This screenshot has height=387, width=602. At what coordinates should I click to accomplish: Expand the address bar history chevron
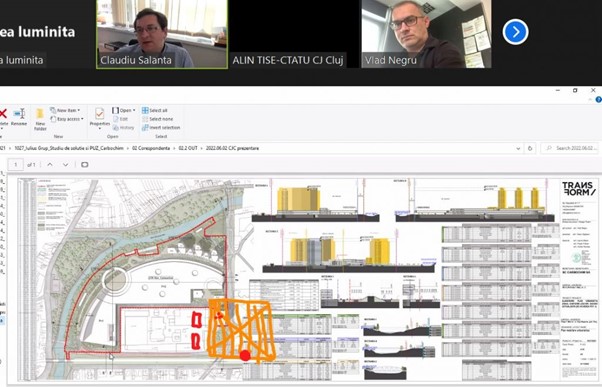click(x=518, y=148)
